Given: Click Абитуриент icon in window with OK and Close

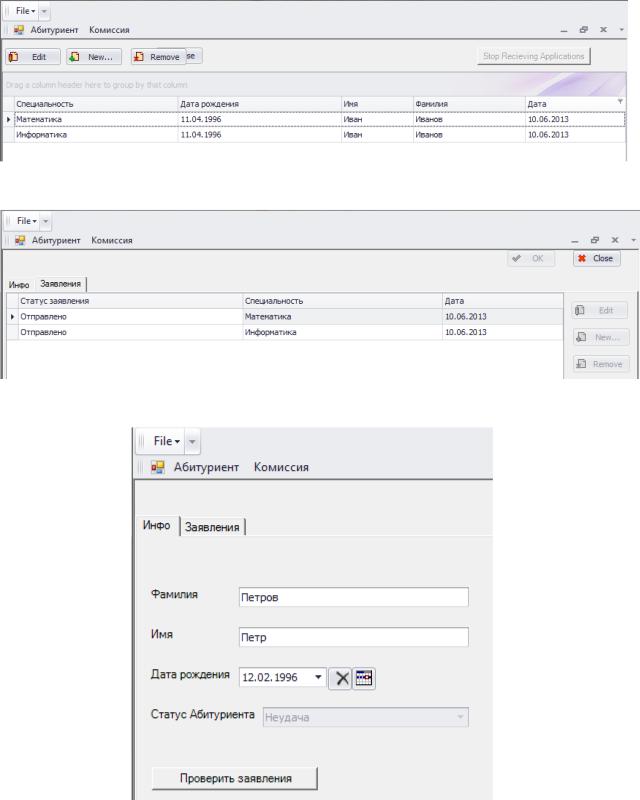Looking at the screenshot, I should (20, 240).
